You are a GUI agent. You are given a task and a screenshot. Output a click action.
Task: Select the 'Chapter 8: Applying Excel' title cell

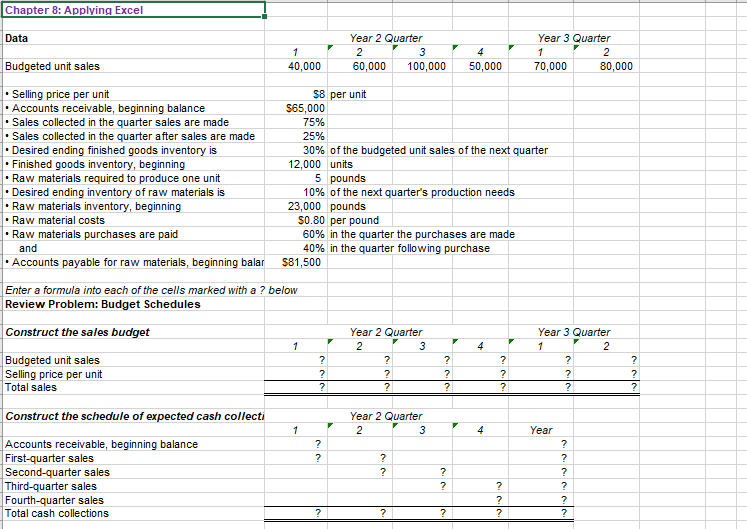133,10
